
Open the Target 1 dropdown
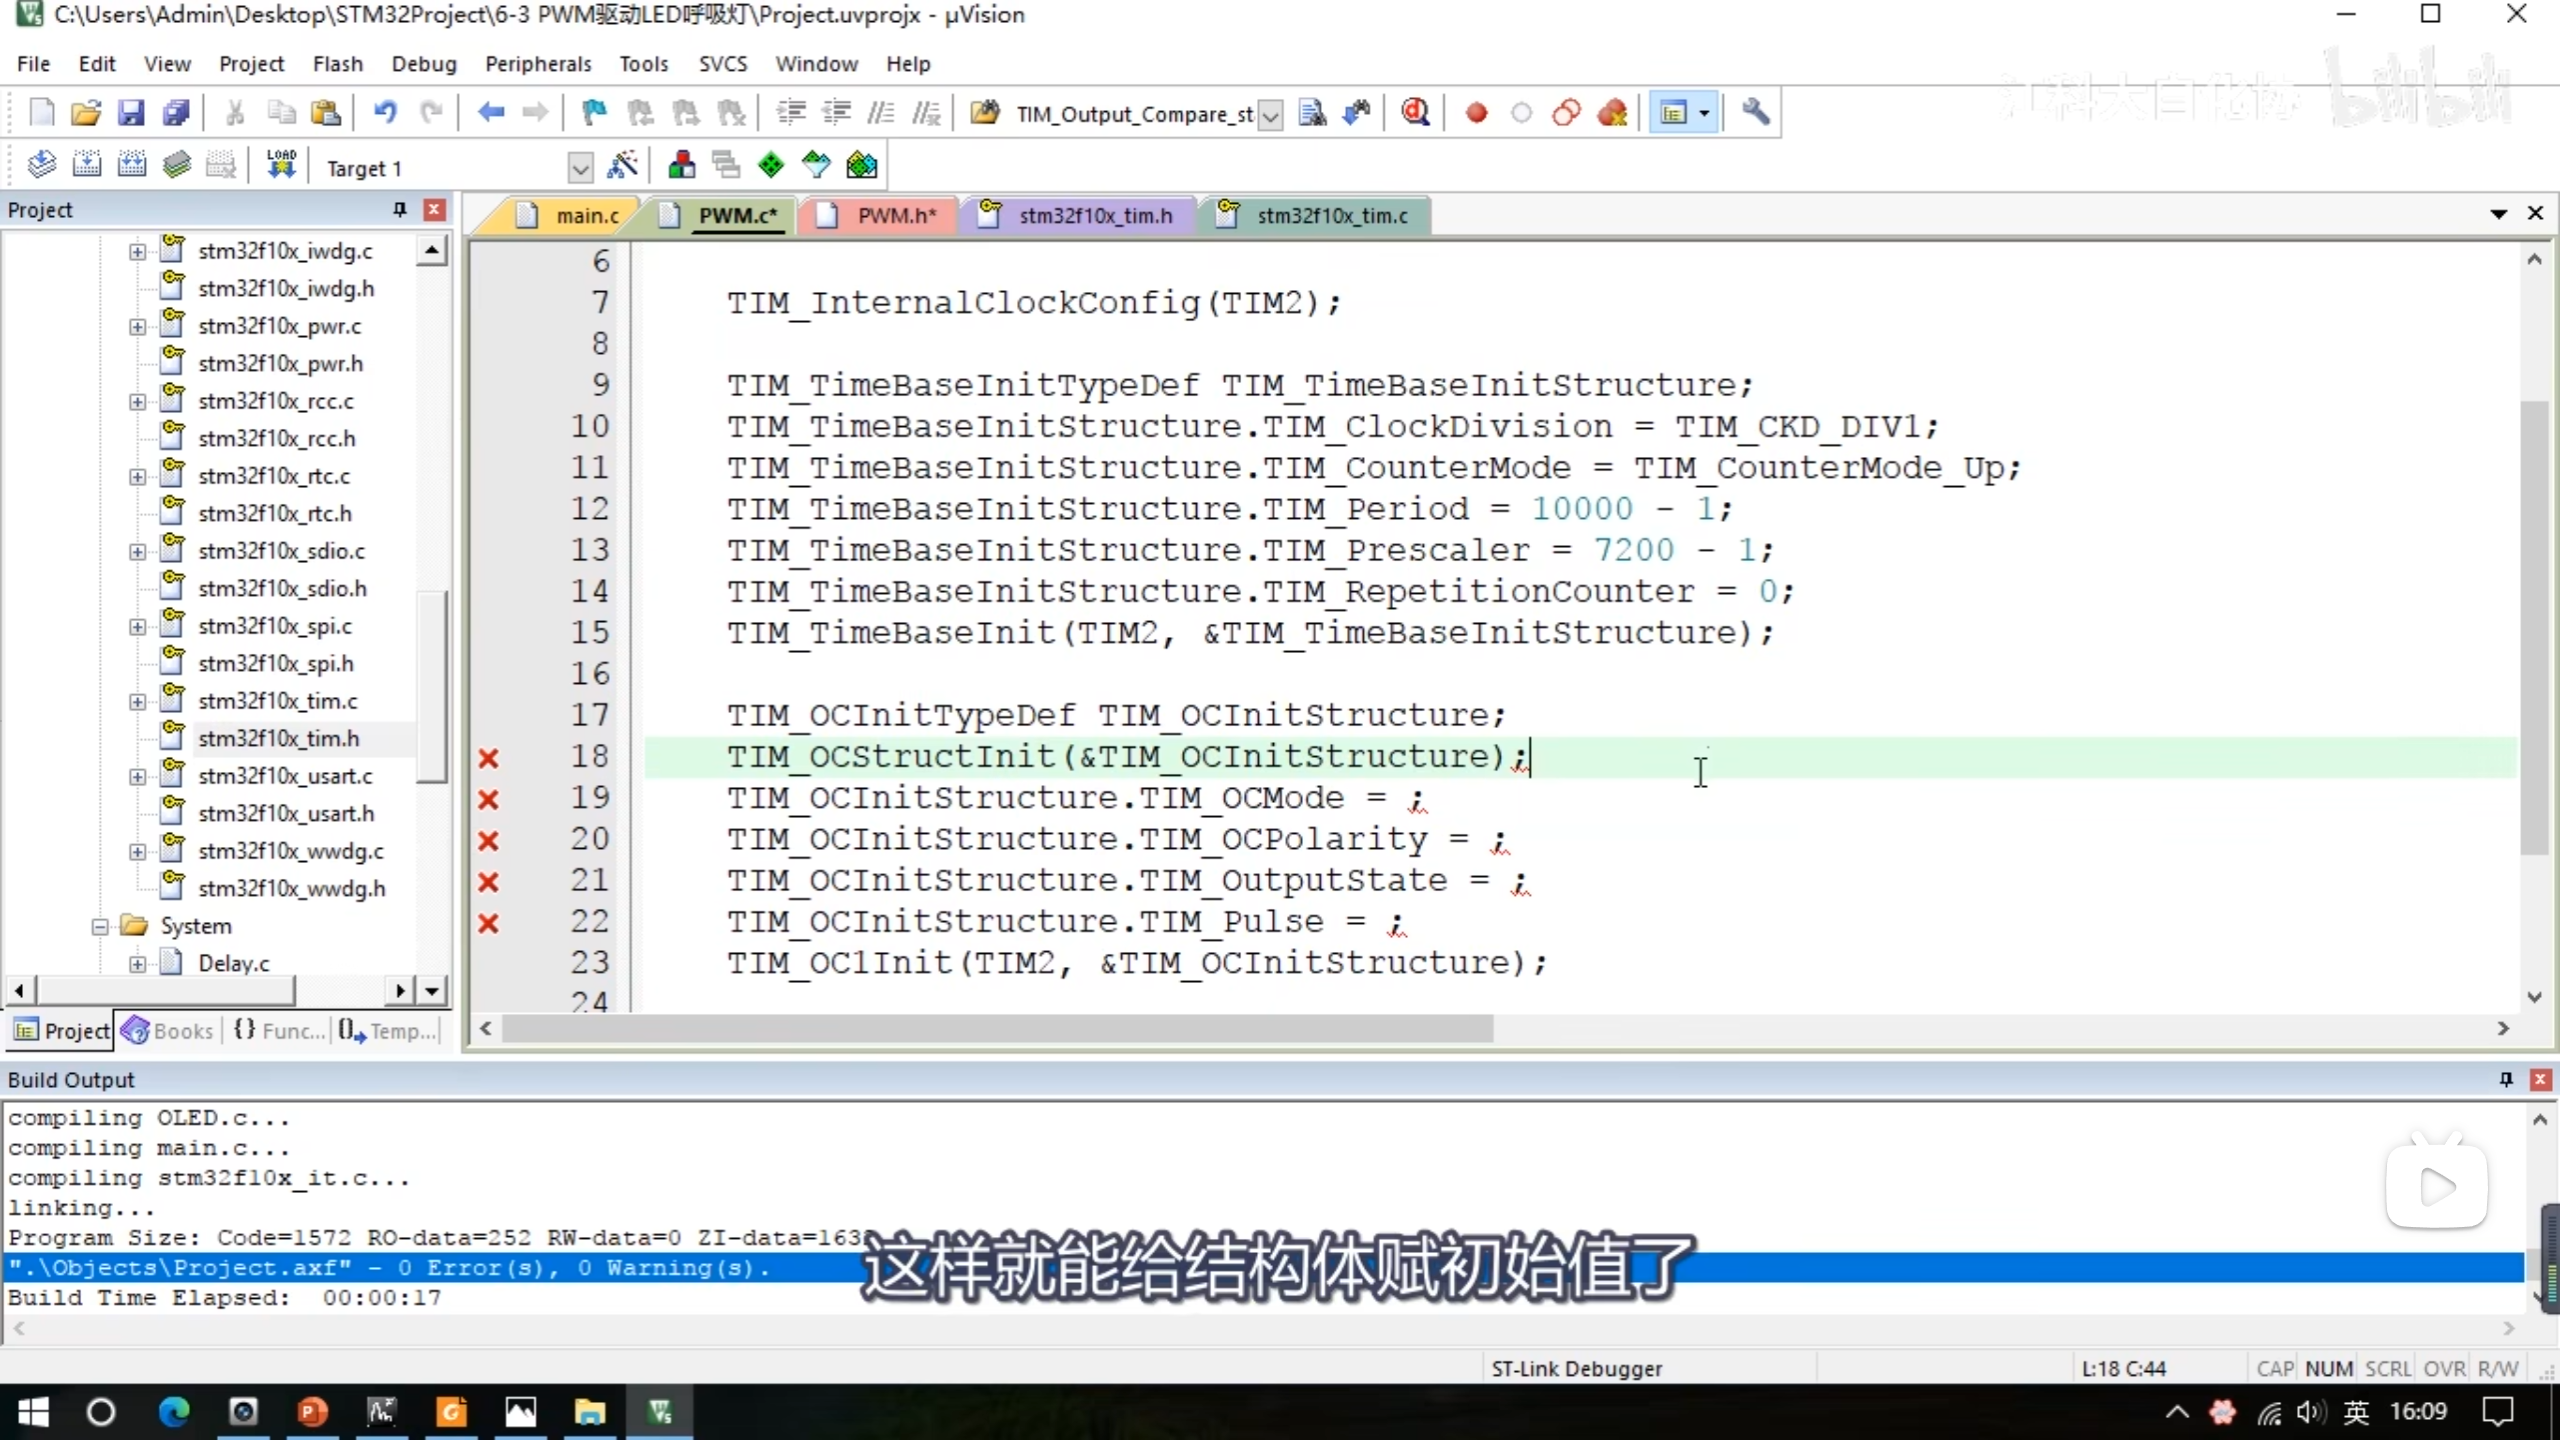click(x=580, y=167)
